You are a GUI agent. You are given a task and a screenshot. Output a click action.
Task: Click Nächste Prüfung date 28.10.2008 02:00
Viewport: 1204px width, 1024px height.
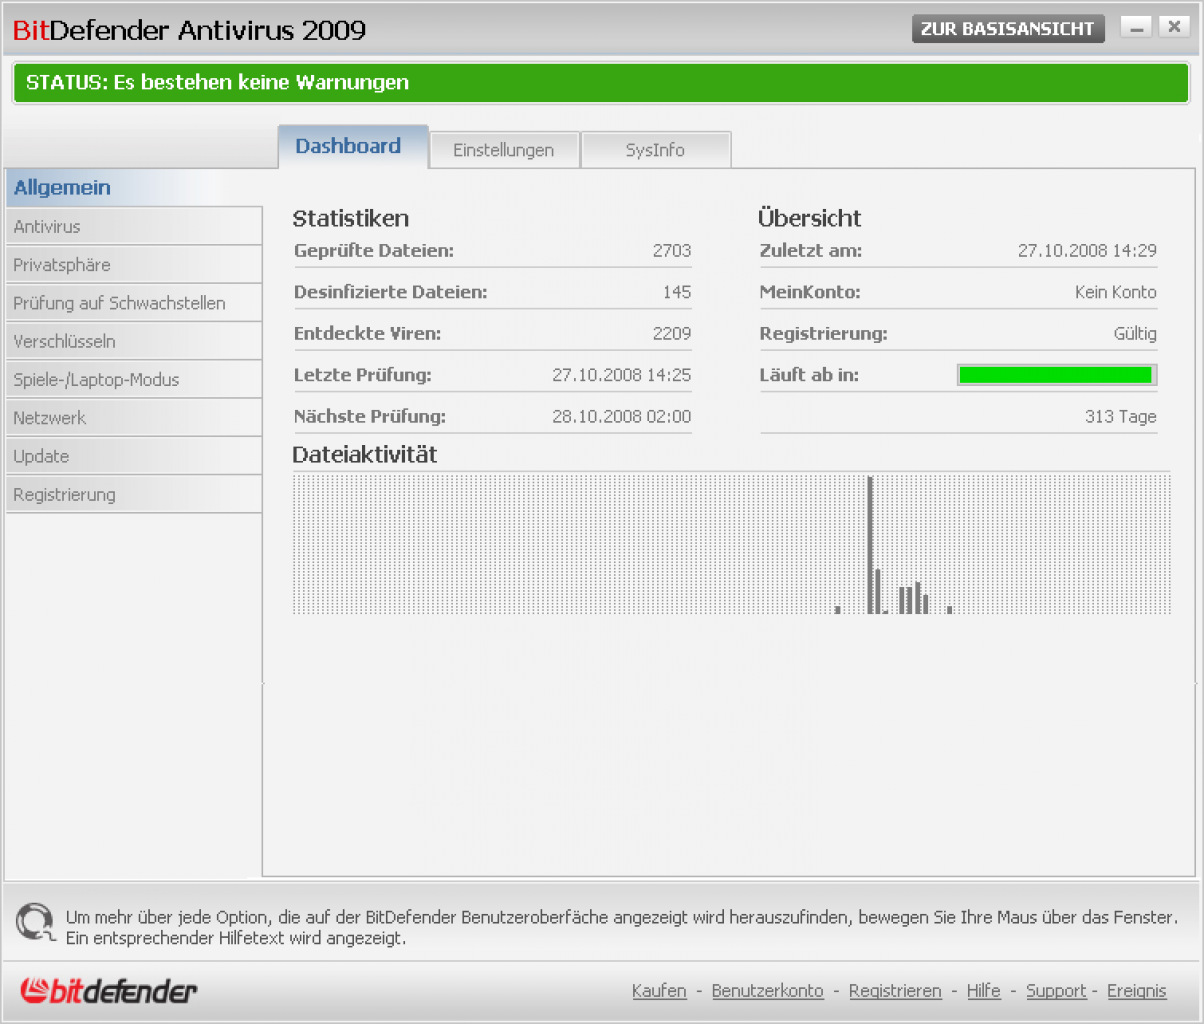622,417
